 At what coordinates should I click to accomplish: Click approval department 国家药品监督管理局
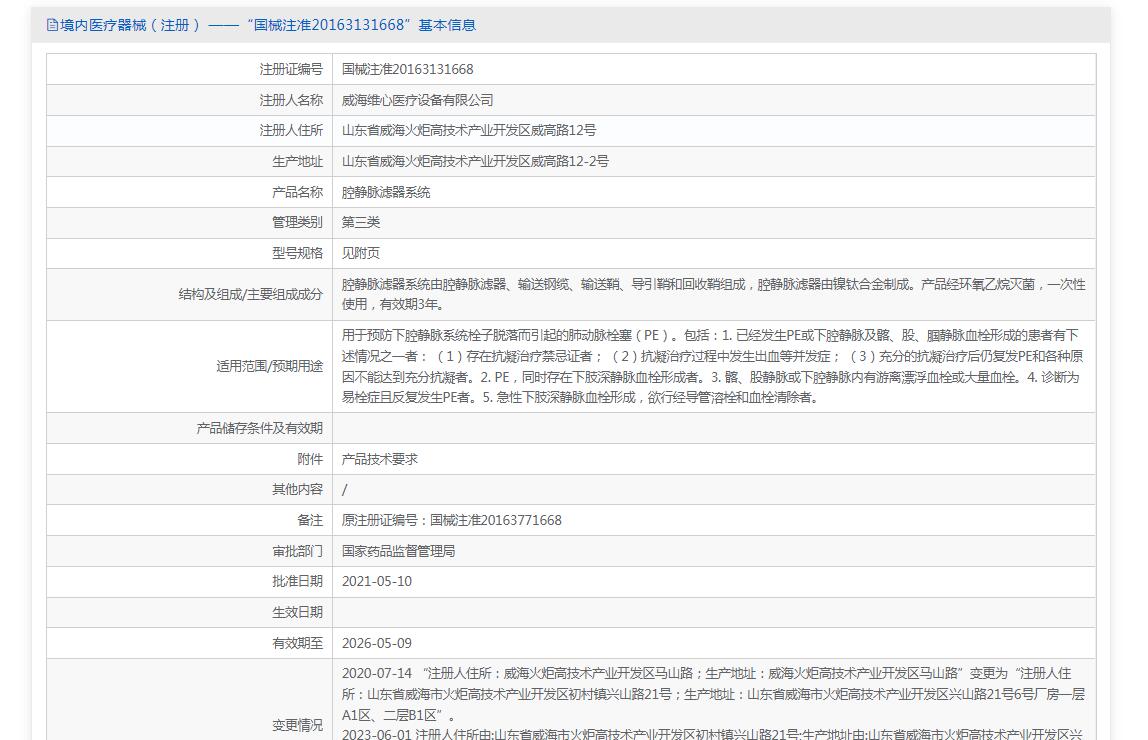(x=398, y=551)
